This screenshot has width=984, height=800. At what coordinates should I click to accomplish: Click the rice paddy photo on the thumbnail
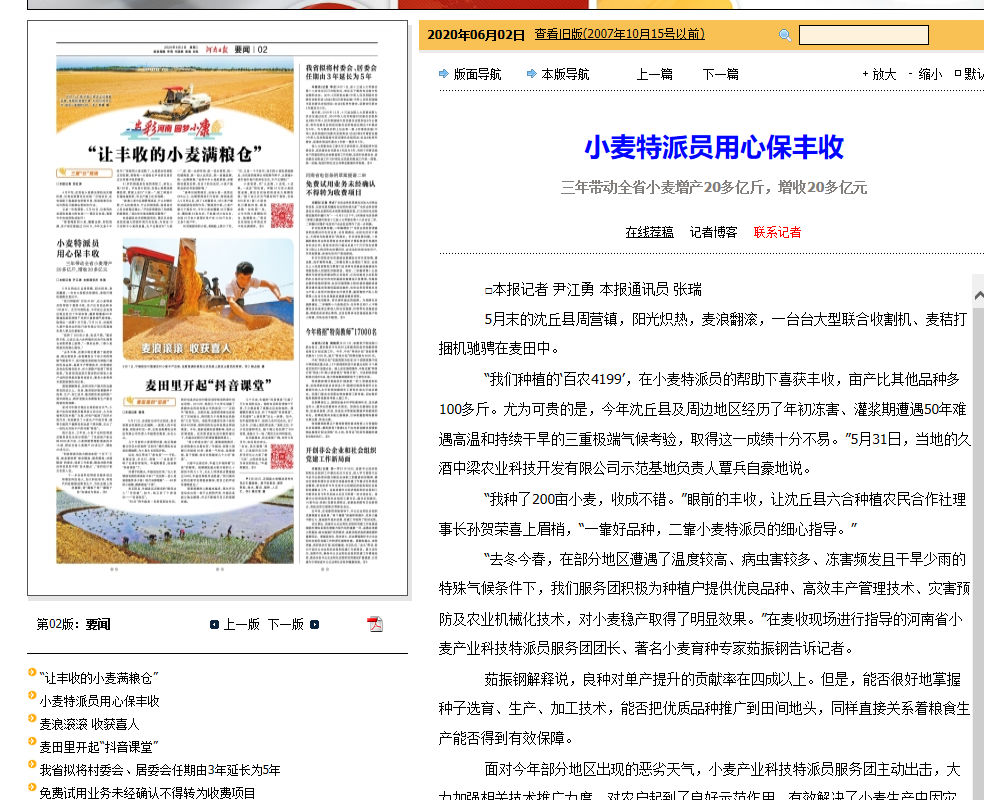coord(174,525)
